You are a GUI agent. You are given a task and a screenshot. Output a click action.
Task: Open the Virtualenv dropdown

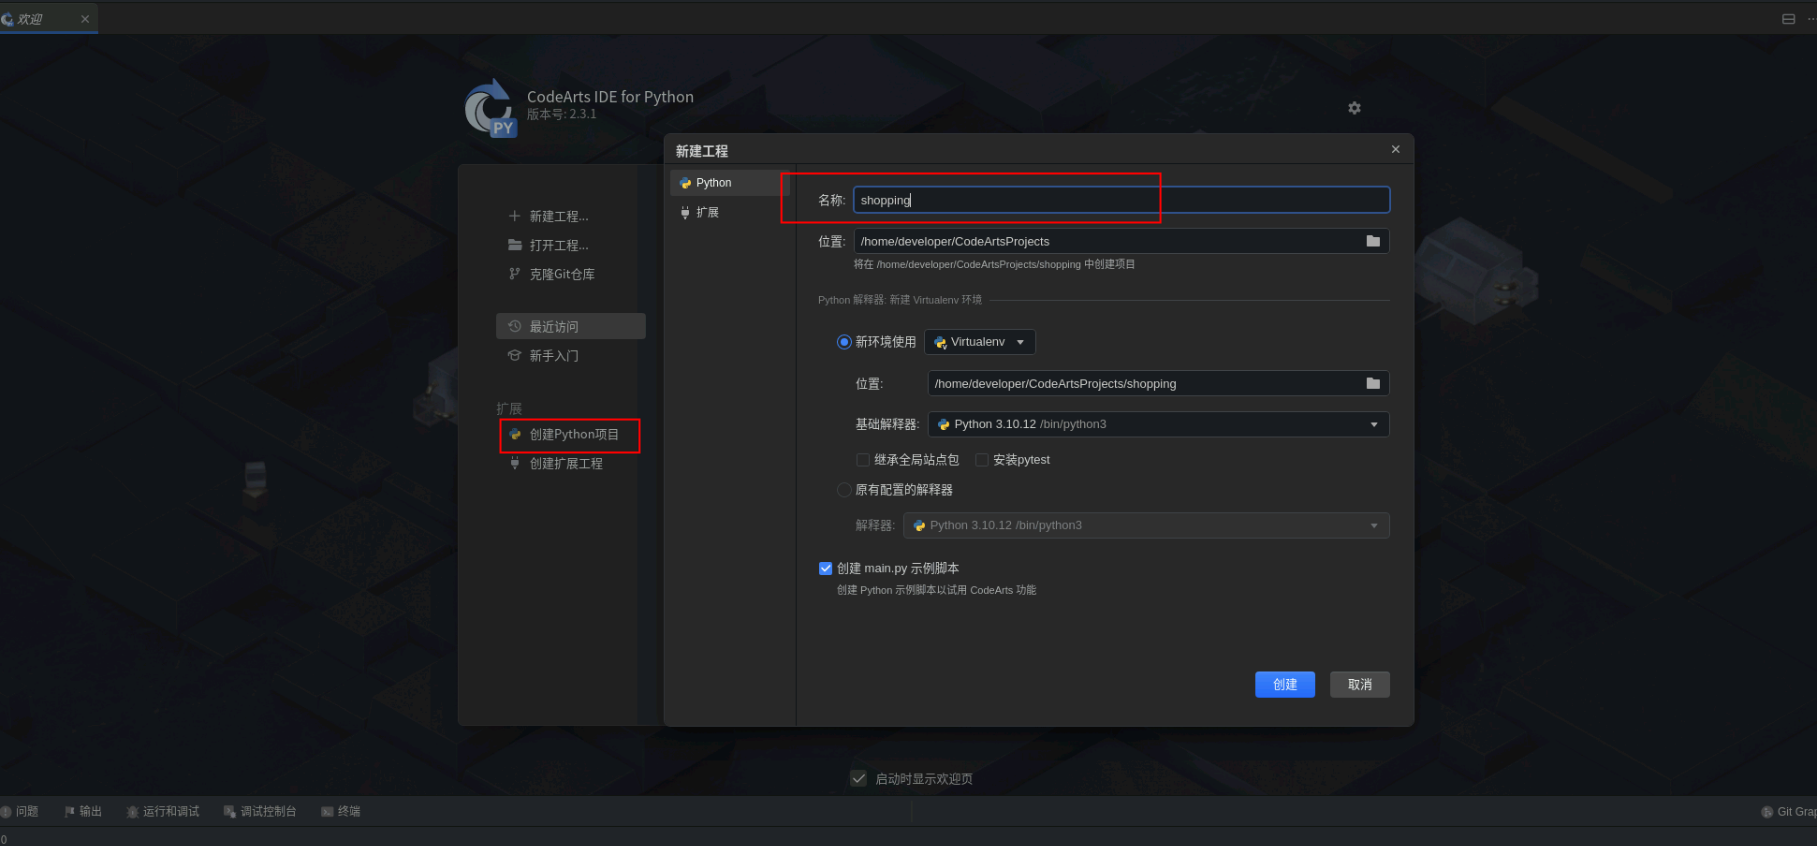(x=980, y=342)
